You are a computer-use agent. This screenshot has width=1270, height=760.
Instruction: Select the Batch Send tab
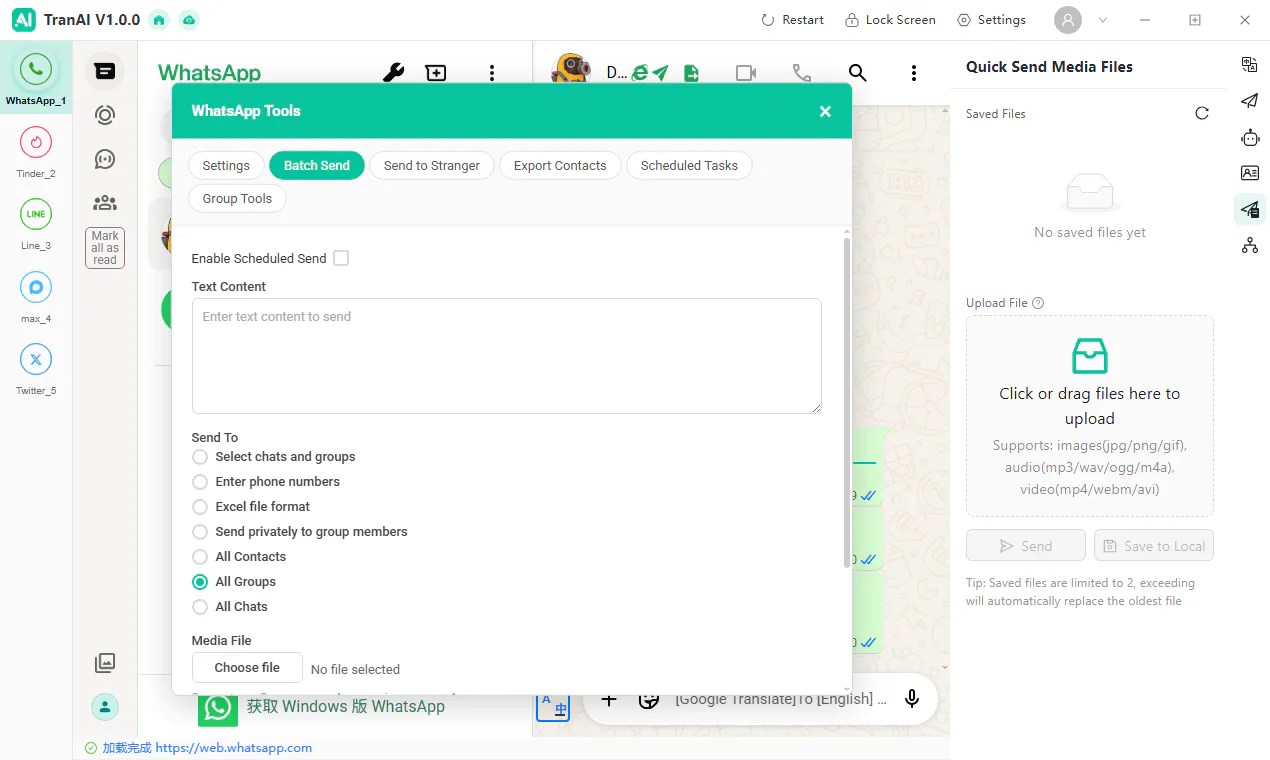317,165
